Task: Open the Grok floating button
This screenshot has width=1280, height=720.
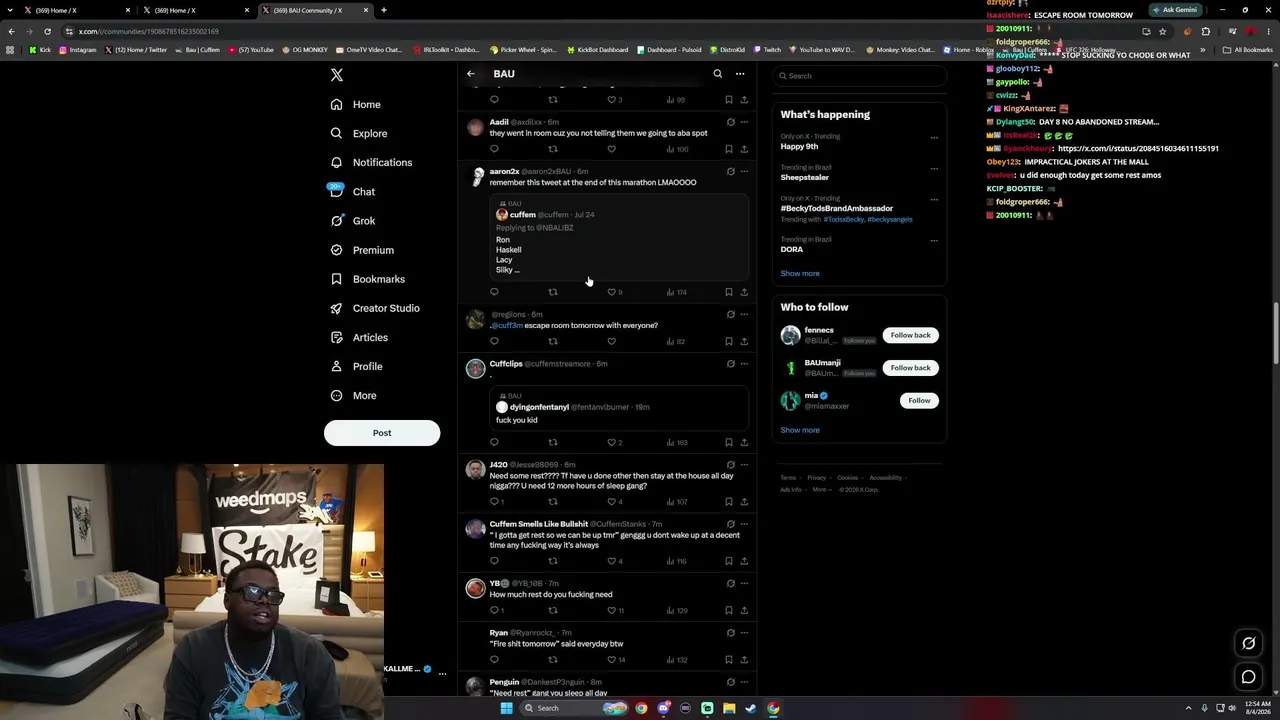Action: click(1248, 643)
